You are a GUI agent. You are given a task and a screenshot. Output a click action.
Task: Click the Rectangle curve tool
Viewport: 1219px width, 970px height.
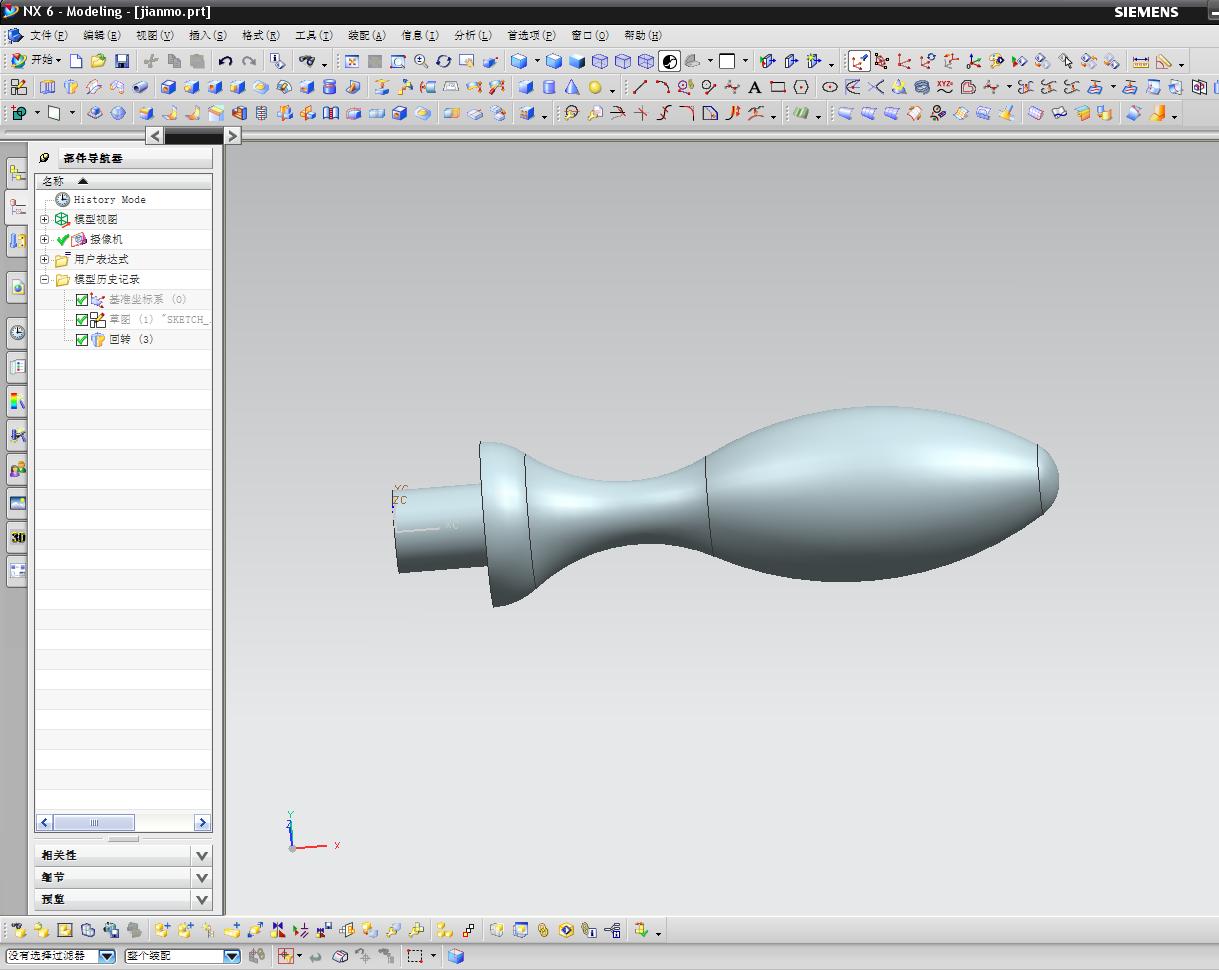778,87
